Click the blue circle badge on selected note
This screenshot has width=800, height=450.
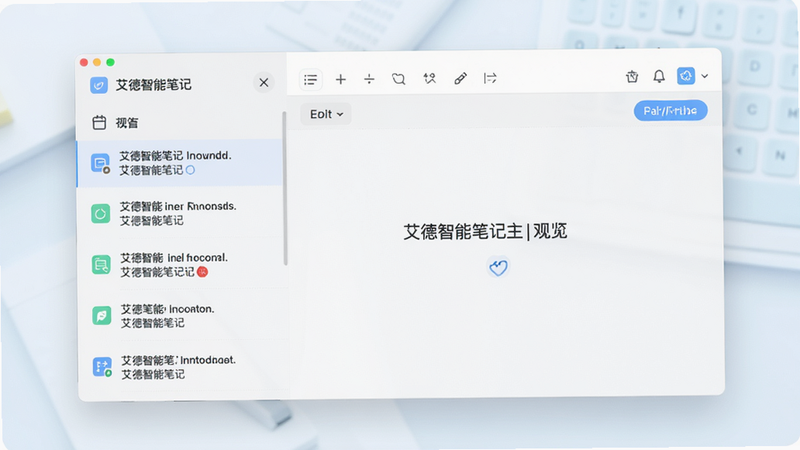click(190, 170)
